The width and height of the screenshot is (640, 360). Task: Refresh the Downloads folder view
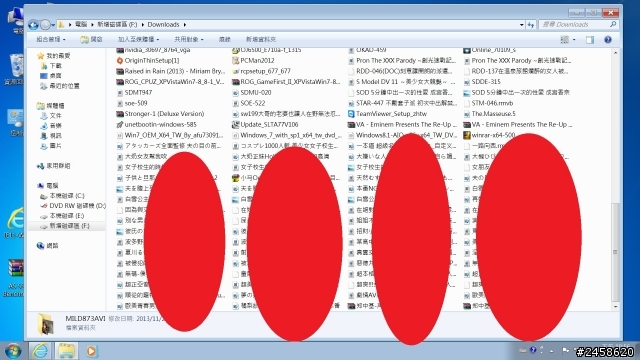(x=531, y=25)
